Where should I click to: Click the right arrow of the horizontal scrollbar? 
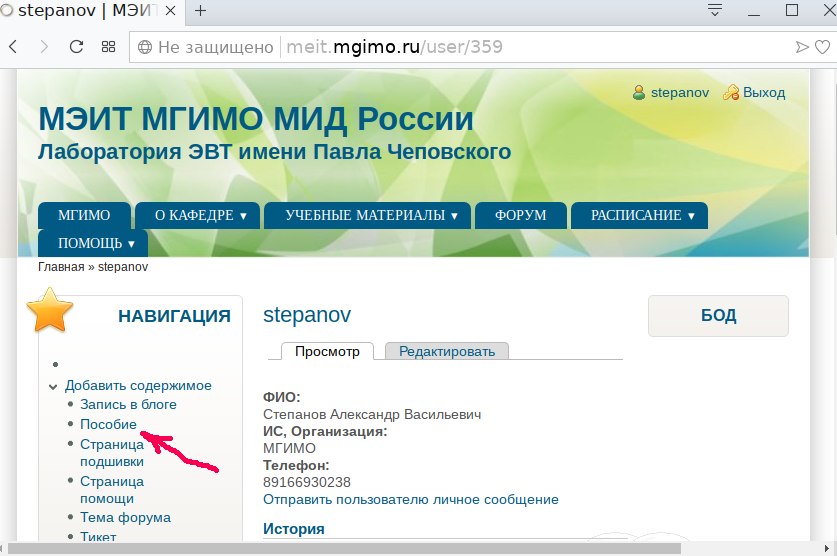(828, 549)
